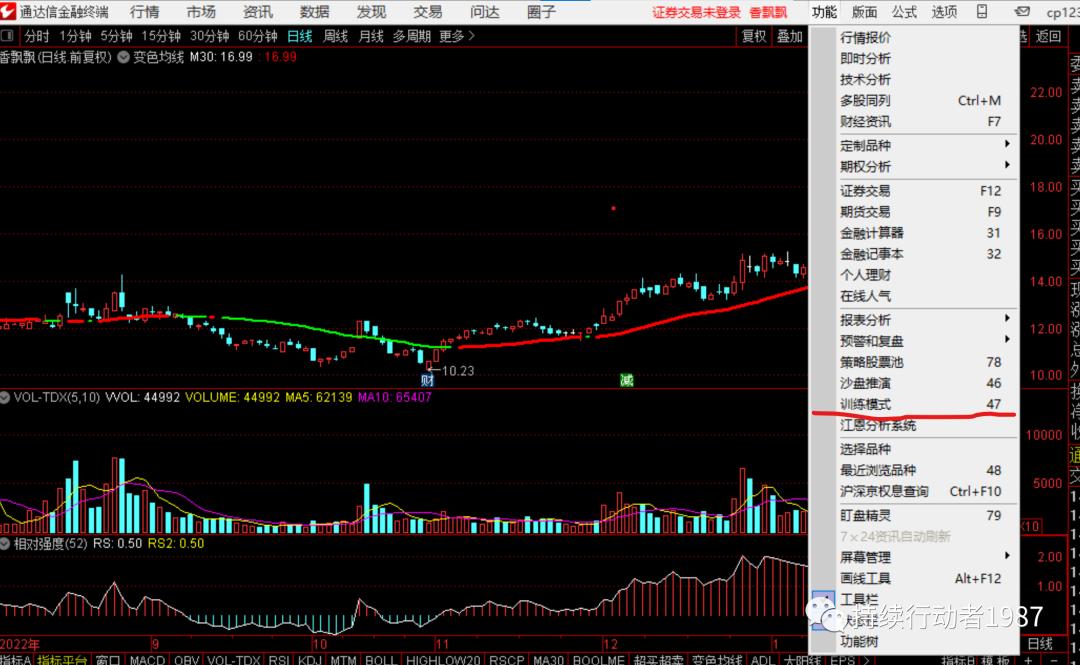
Task: Open the 资讯 top menu
Action: coord(258,12)
